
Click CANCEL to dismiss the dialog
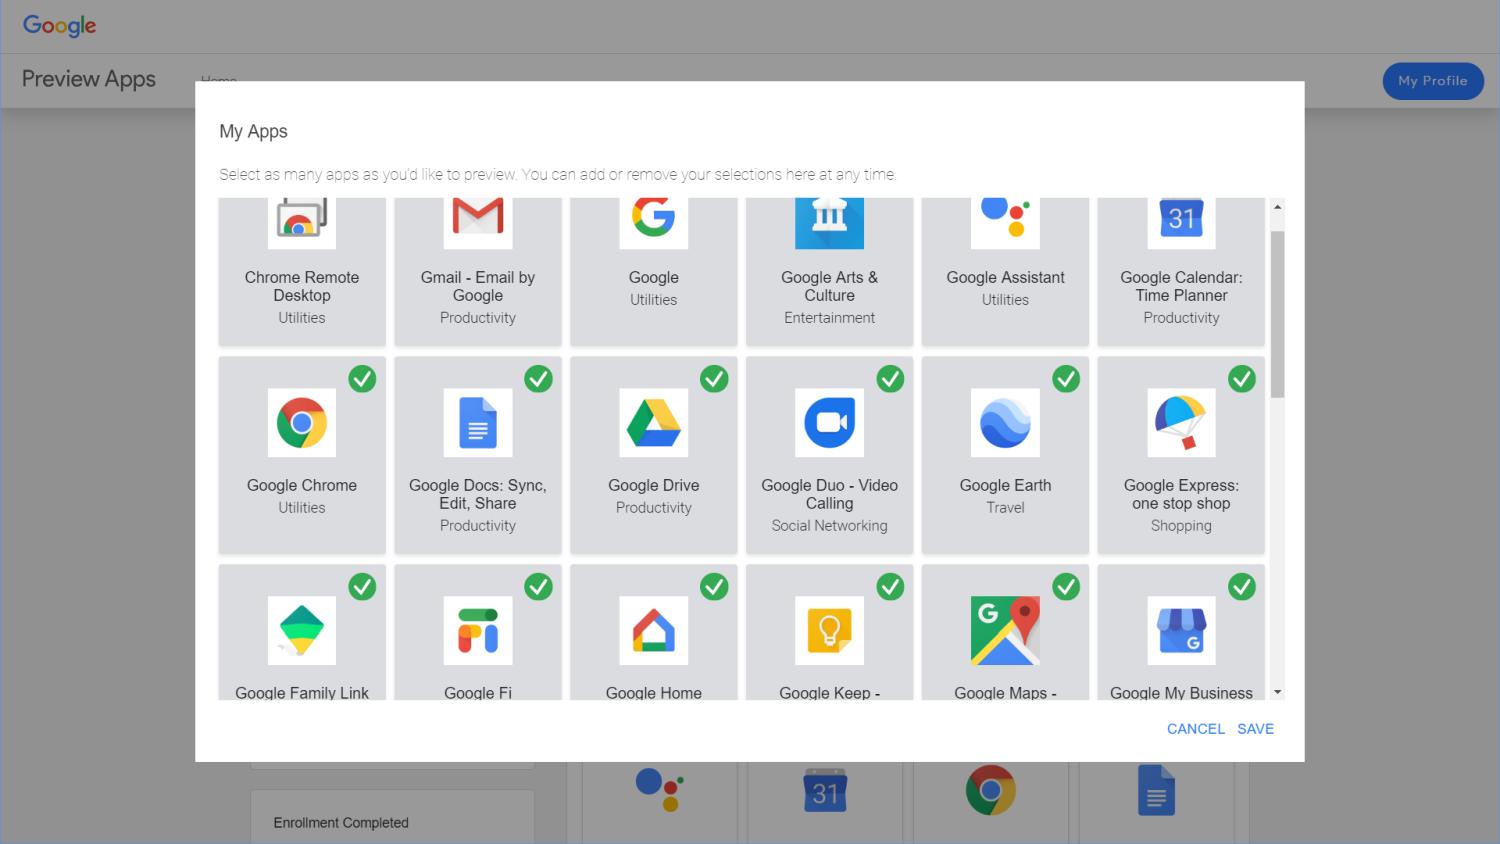pyautogui.click(x=1195, y=729)
